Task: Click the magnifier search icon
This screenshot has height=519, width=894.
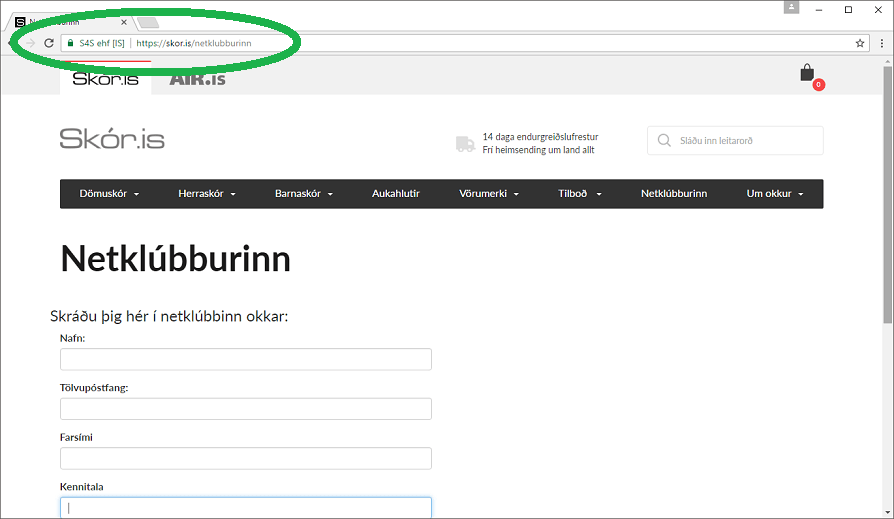Action: point(664,140)
